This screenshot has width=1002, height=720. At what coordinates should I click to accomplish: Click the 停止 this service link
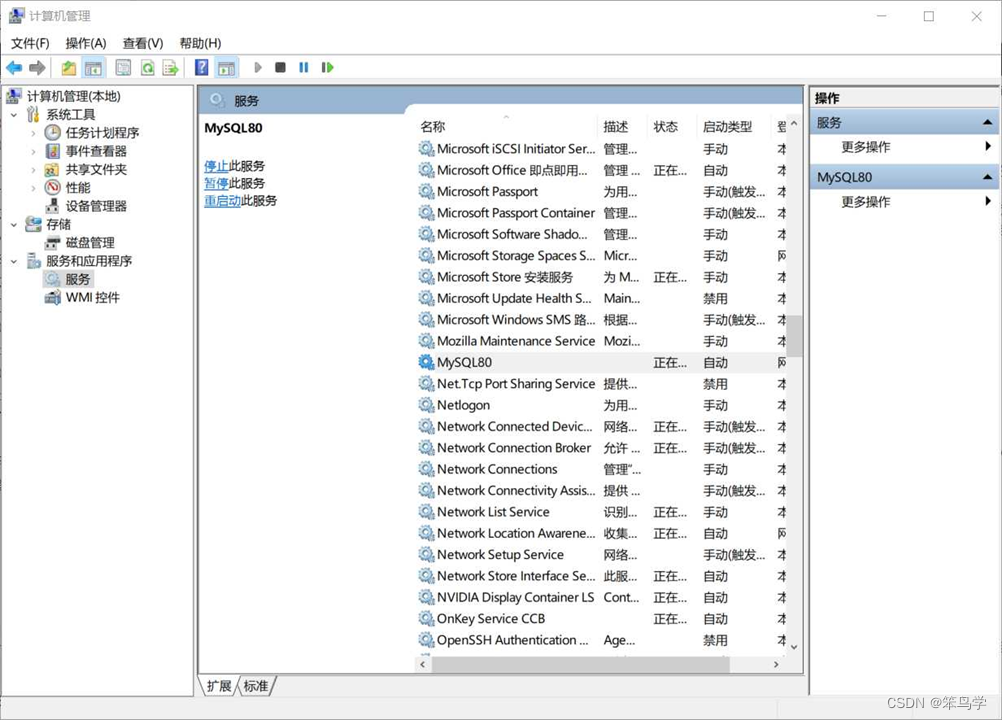[216, 166]
